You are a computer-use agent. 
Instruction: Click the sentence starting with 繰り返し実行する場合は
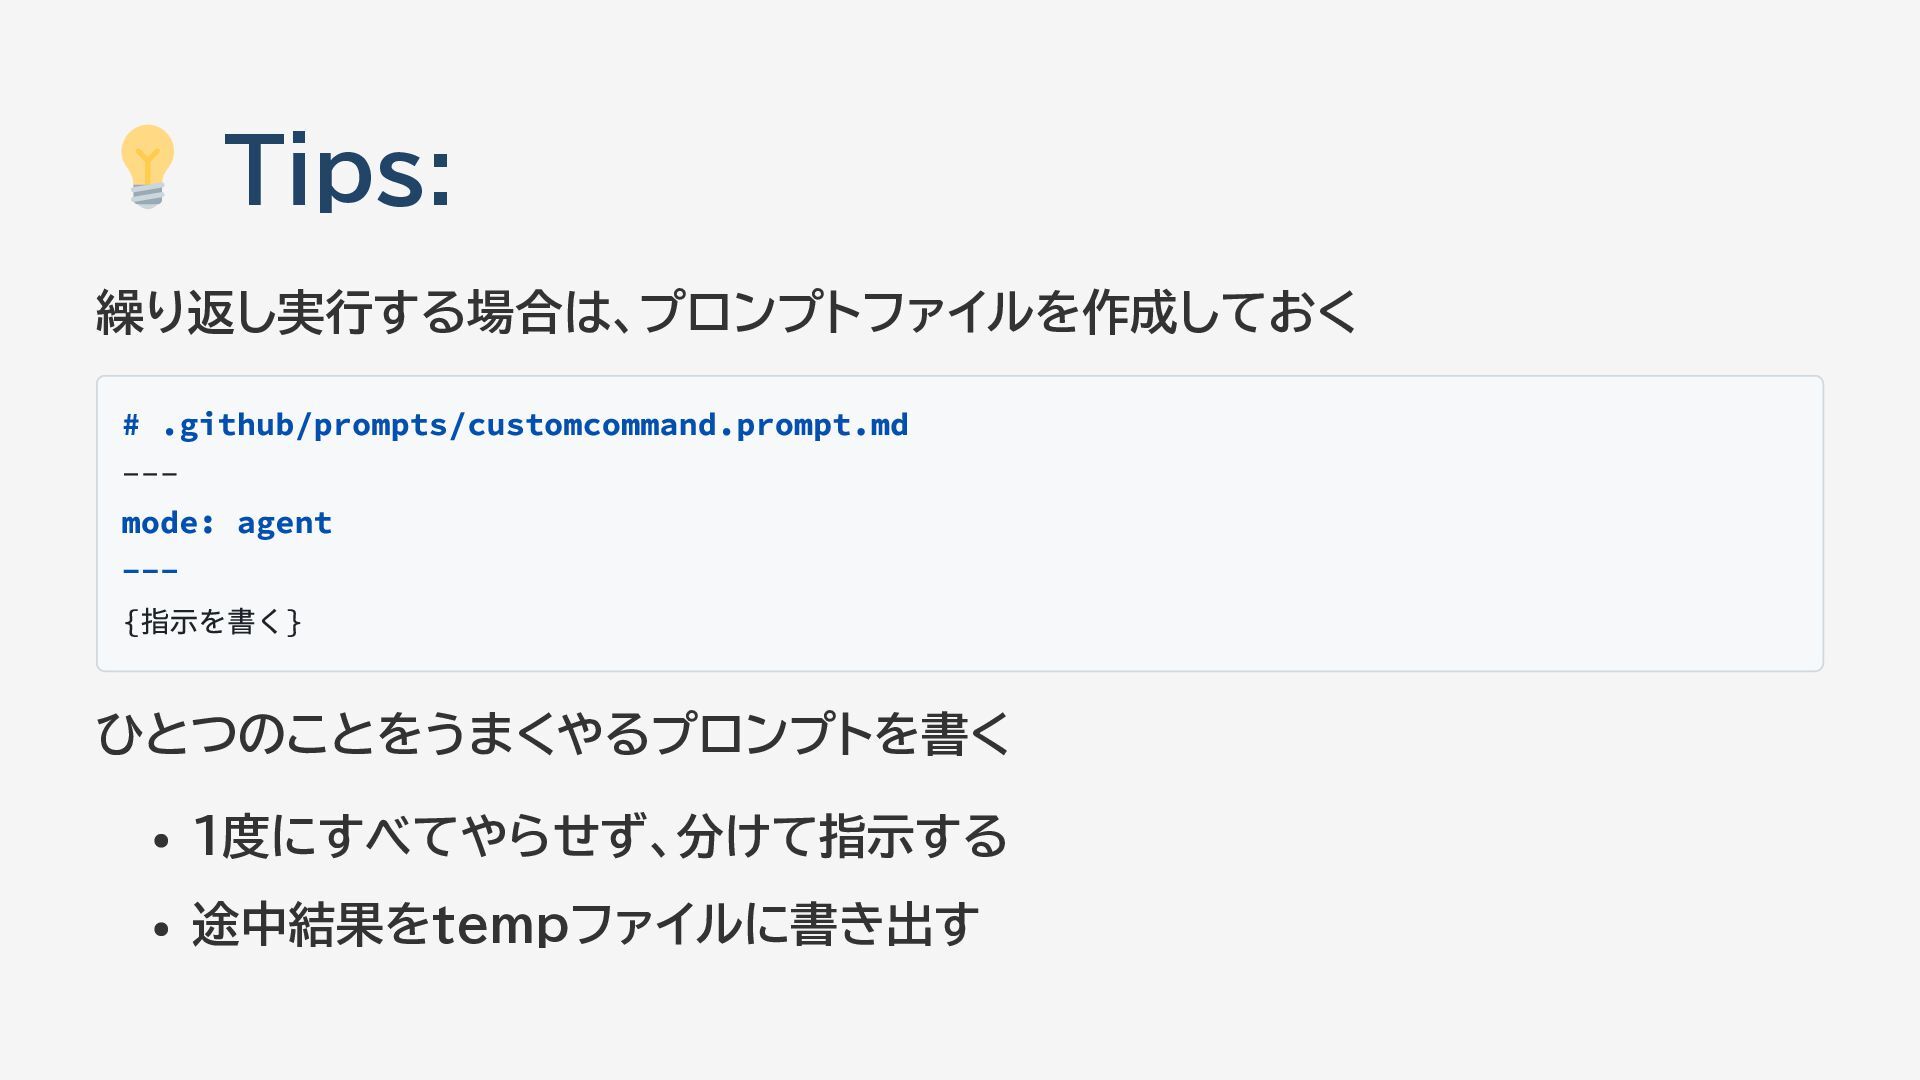(725, 312)
